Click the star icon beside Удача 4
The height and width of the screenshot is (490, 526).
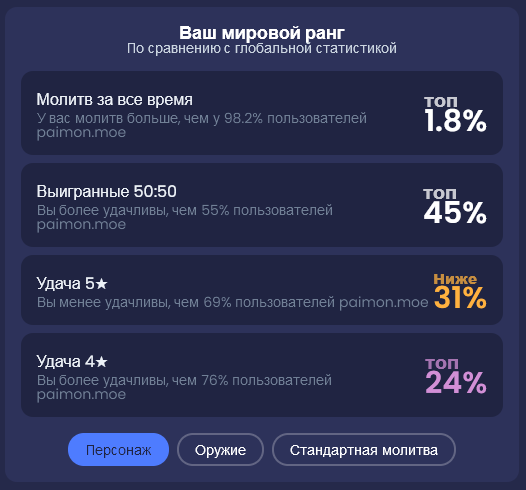pos(101,362)
